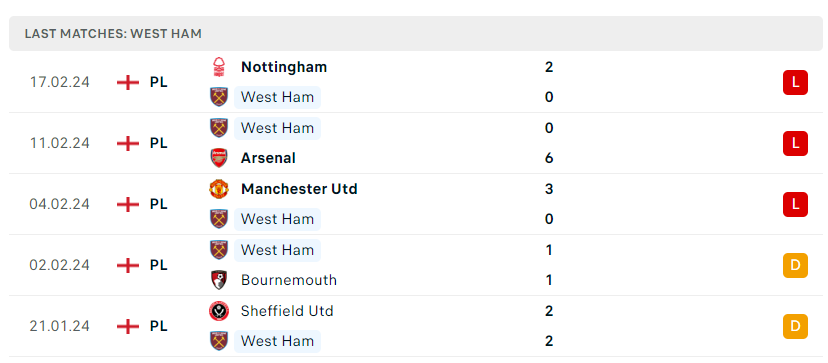Open the Manchester Utd team link
The image size is (828, 363).
(x=299, y=189)
